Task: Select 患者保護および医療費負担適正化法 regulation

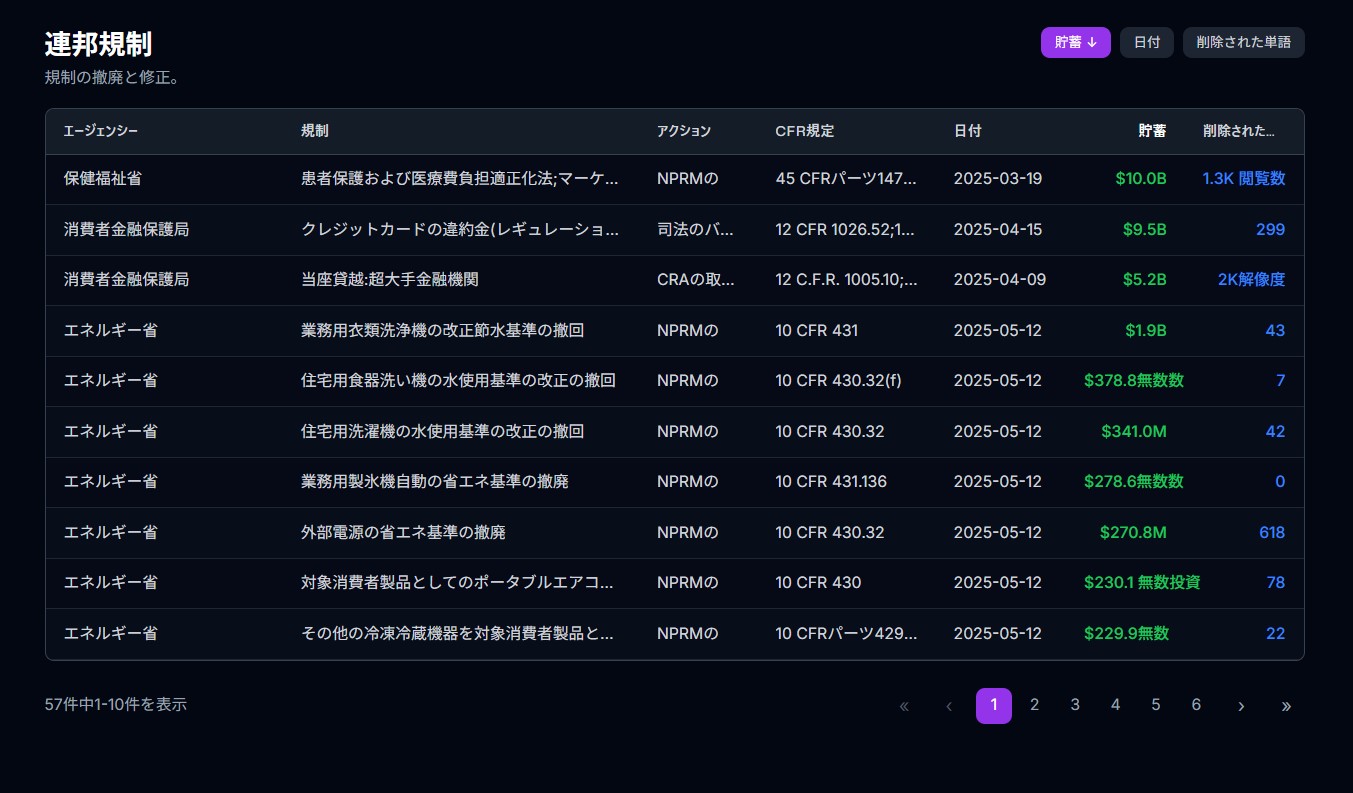Action: [x=460, y=179]
